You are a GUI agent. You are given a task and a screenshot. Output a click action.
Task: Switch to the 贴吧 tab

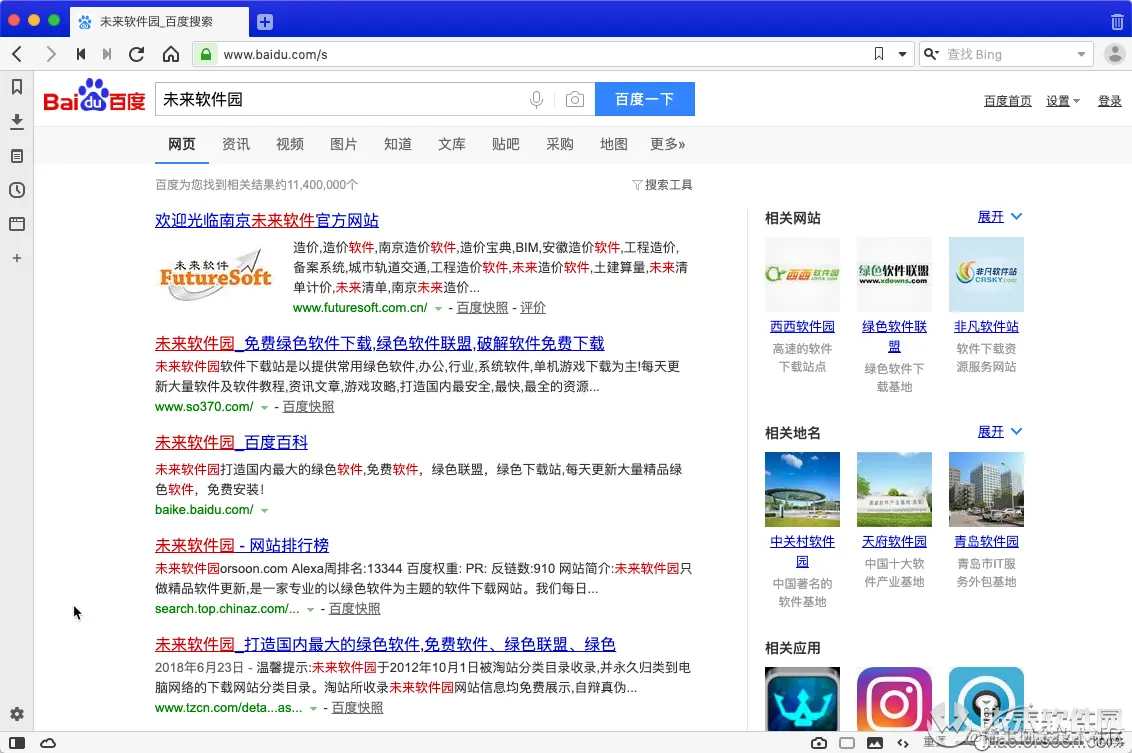[505, 144]
